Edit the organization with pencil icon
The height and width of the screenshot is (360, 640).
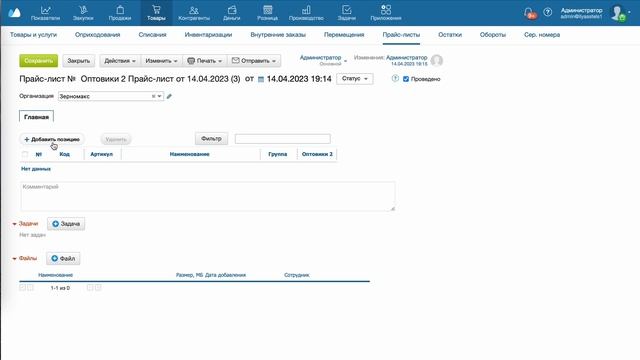169,96
